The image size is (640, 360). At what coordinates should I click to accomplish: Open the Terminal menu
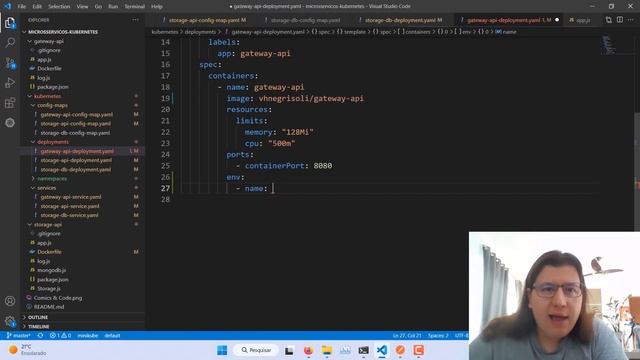coord(134,7)
